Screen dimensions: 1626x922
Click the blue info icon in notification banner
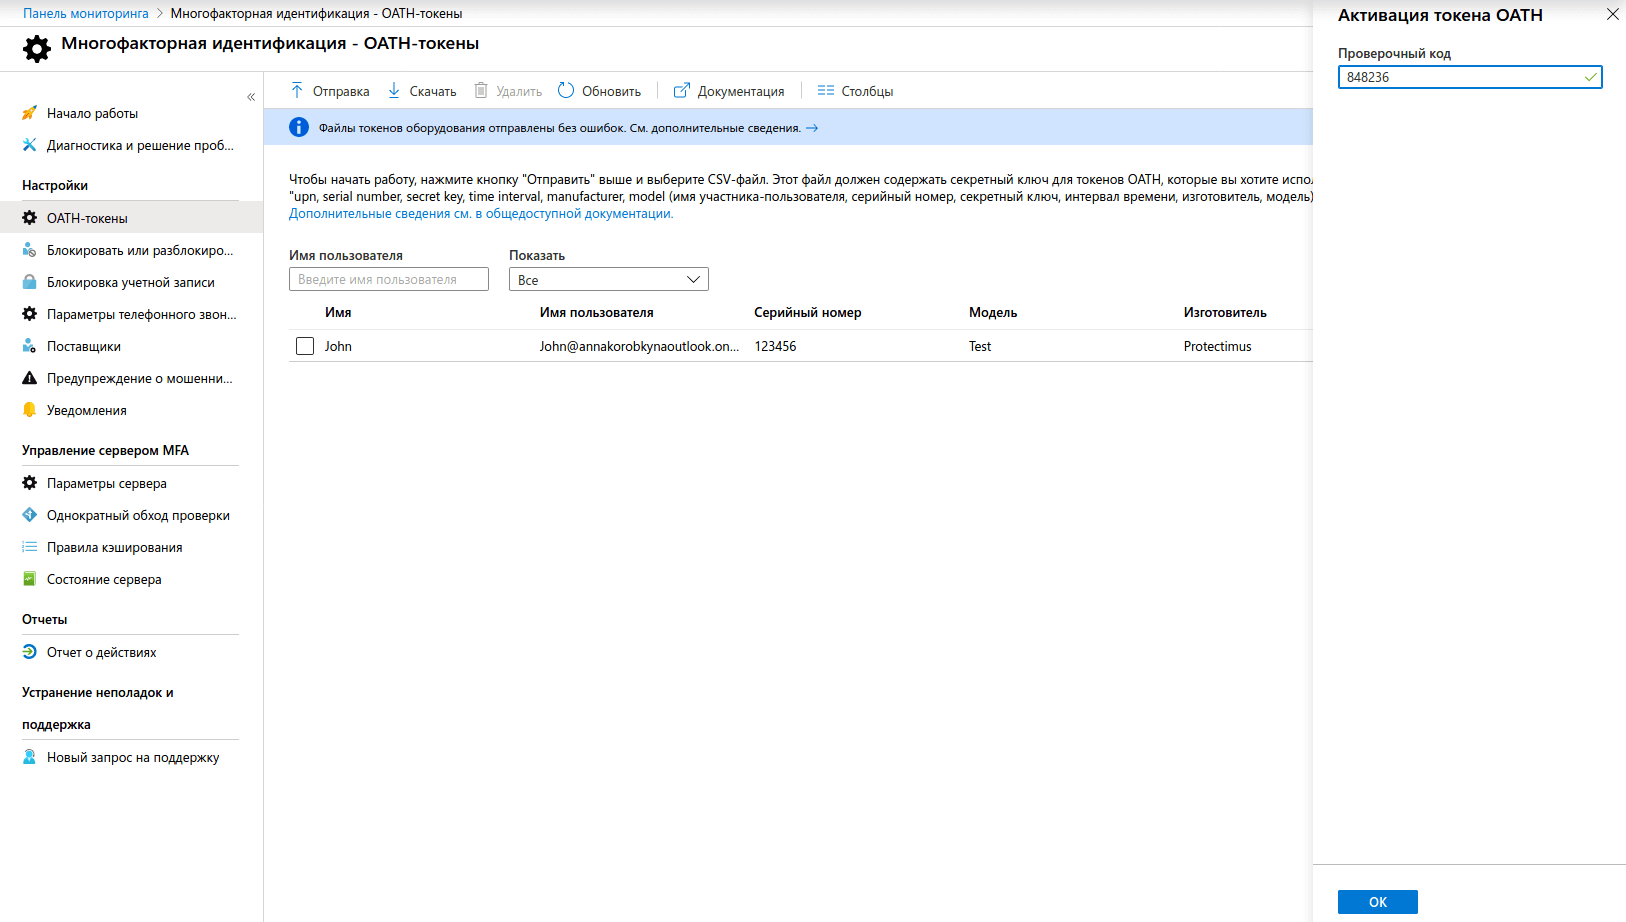click(299, 127)
